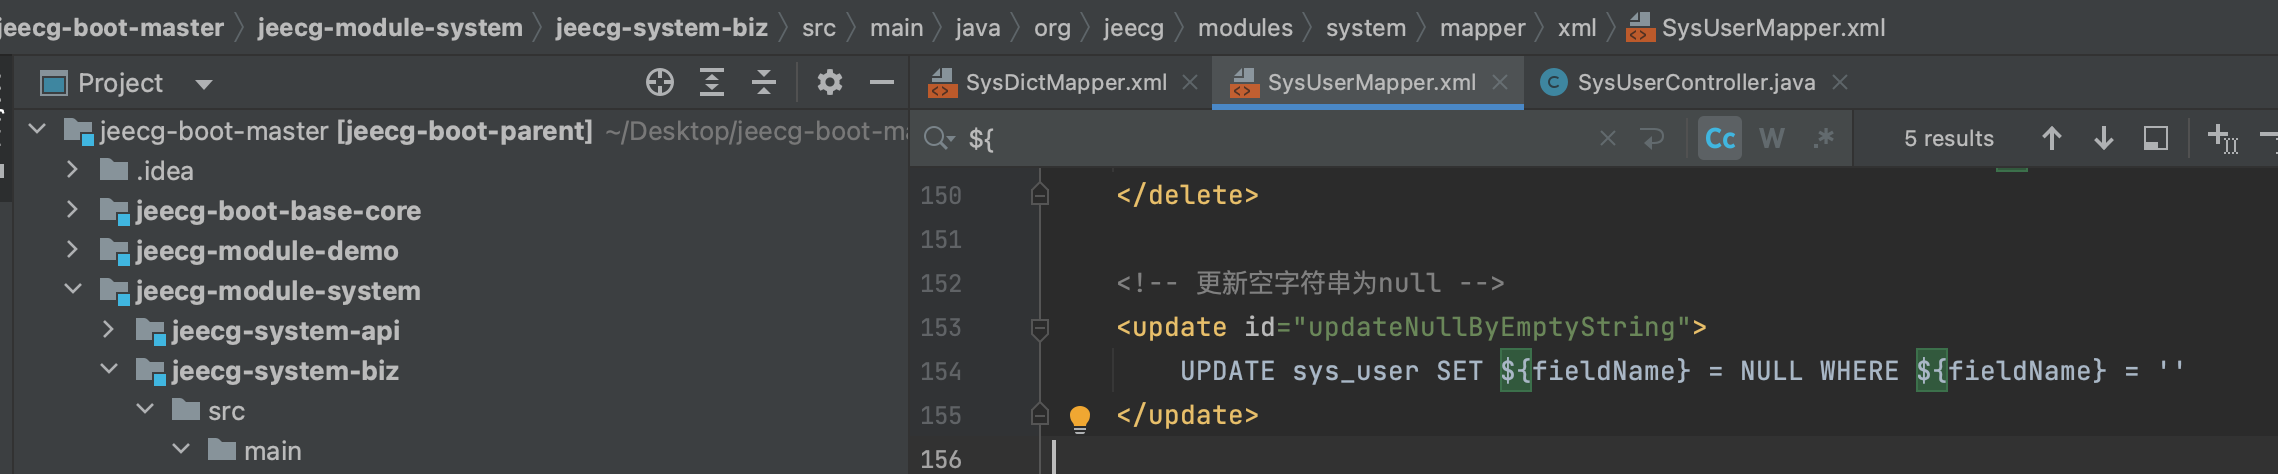Clear the search field text

[x=1608, y=138]
